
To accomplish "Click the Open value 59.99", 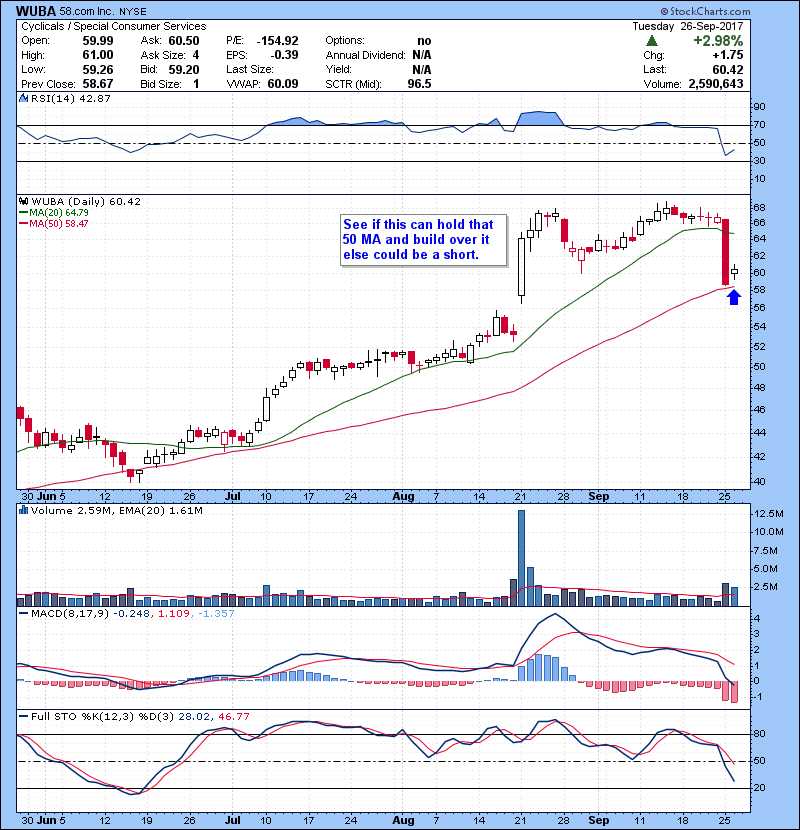I will [x=98, y=41].
